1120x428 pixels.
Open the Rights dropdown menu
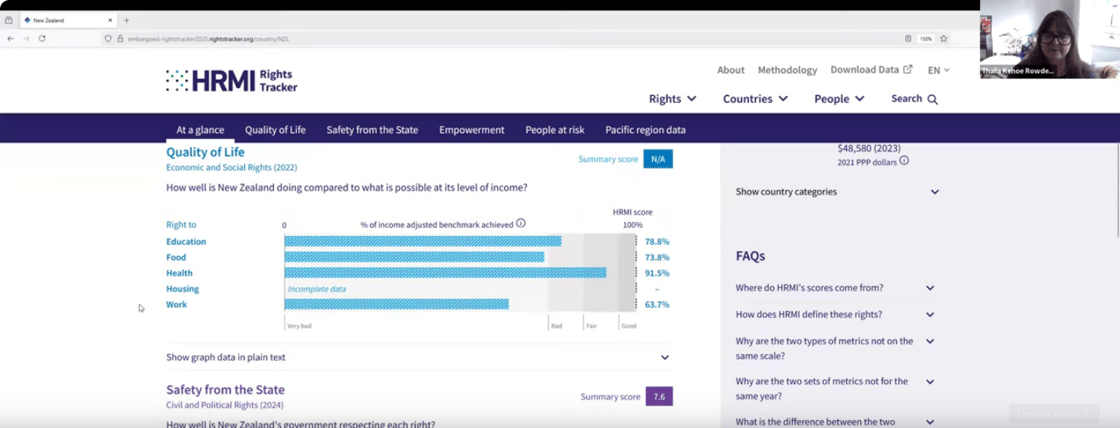(672, 99)
